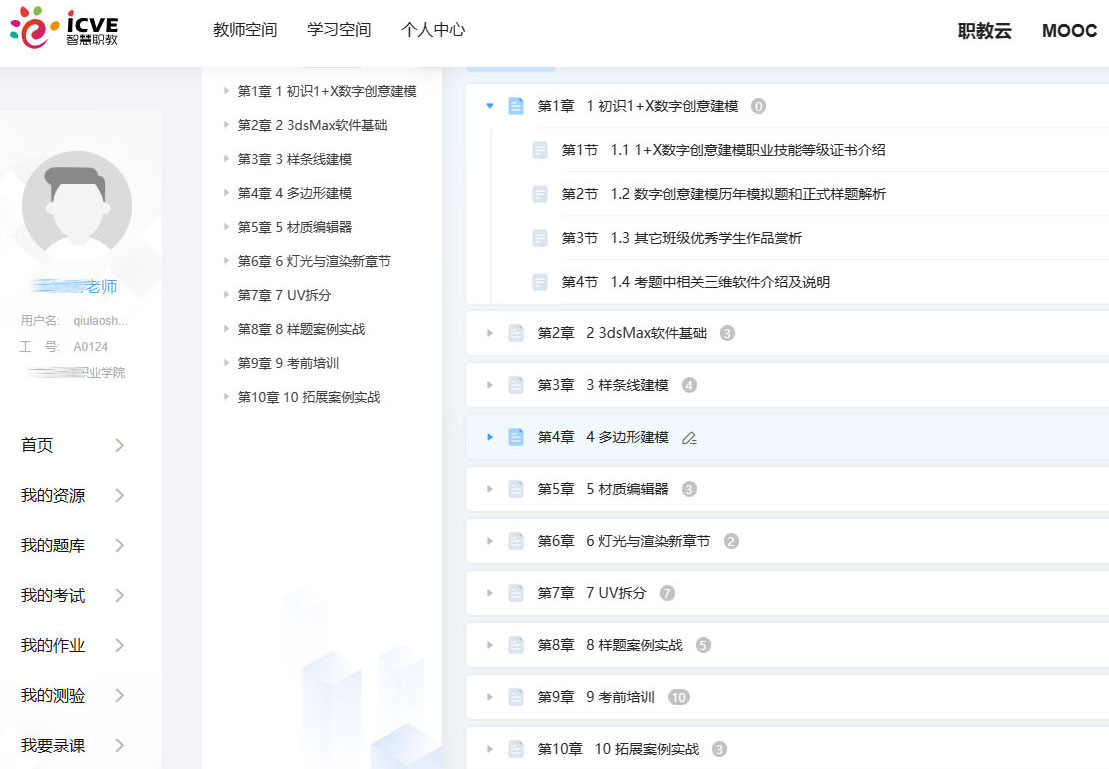Image resolution: width=1109 pixels, height=769 pixels.
Task: Select 第3章 样条线建模 in outline tree
Action: pyautogui.click(x=294, y=159)
